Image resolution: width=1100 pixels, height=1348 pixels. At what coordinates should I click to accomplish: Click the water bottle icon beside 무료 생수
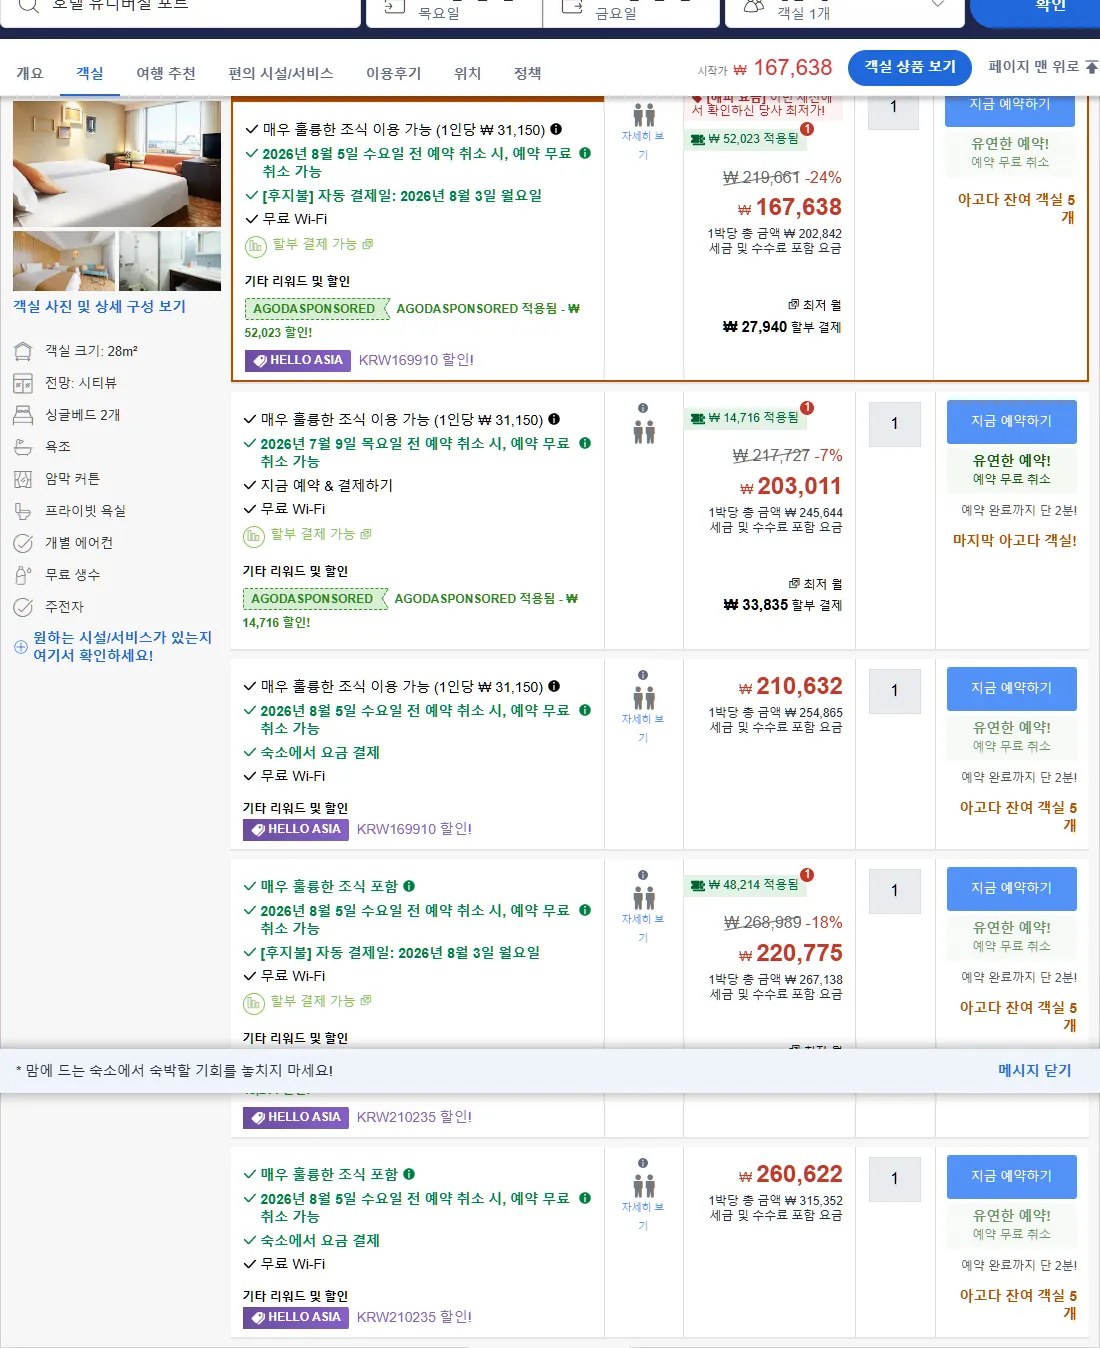[23, 575]
